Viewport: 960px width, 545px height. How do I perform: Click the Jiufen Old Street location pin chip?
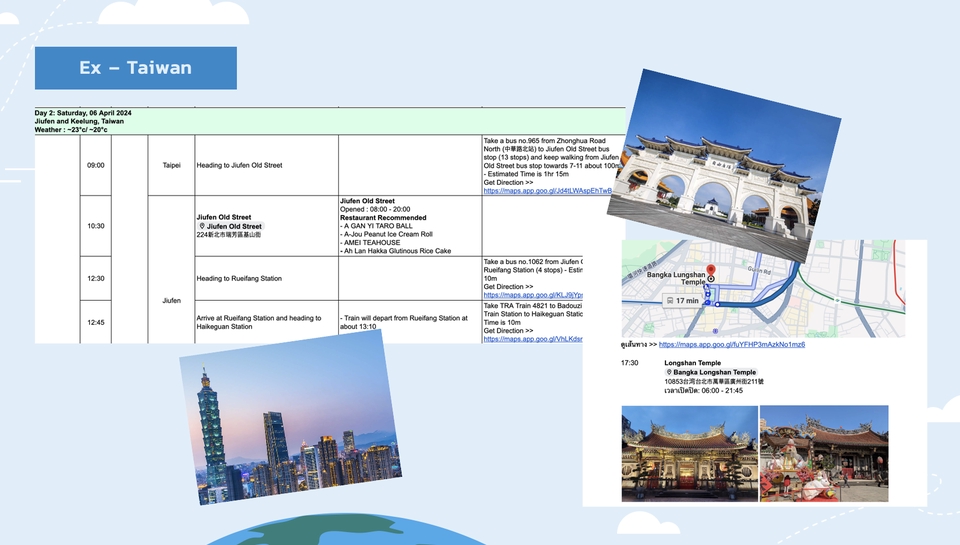[x=230, y=226]
